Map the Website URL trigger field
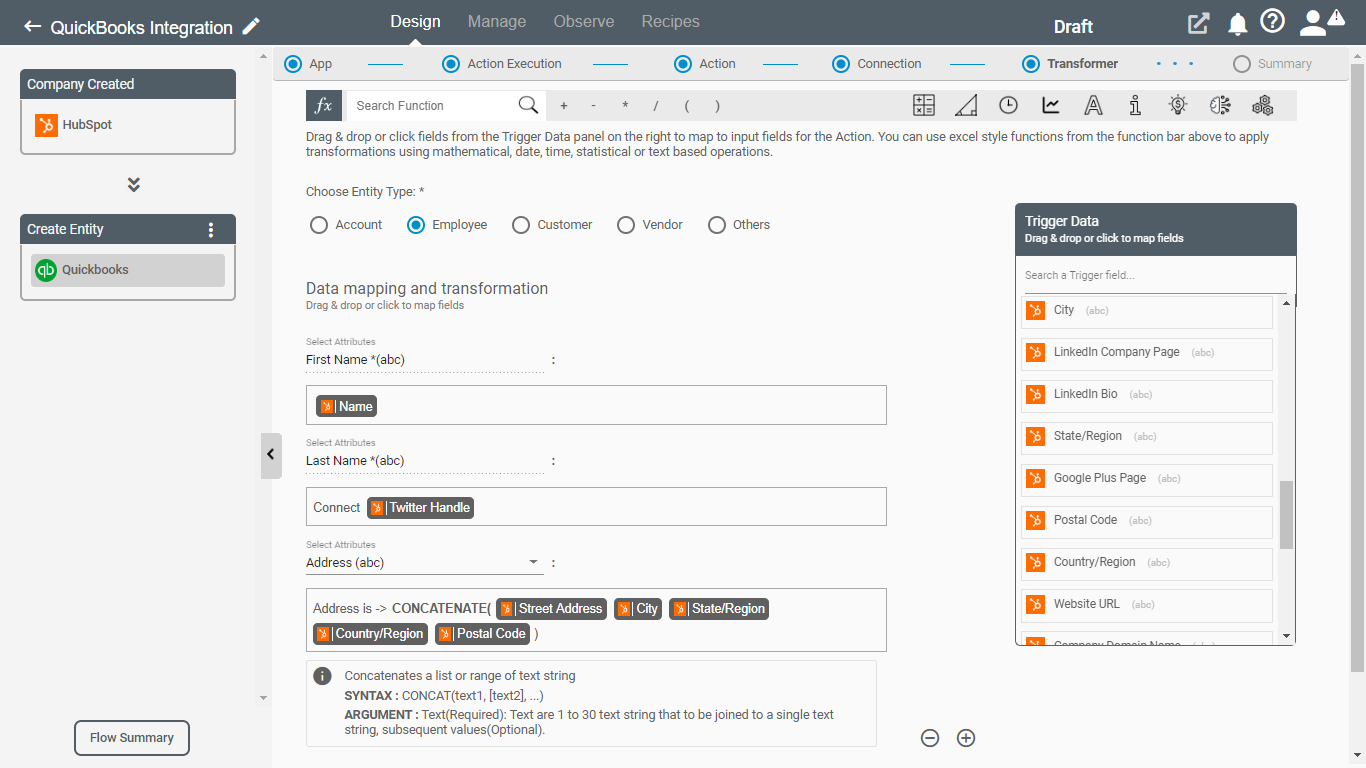The width and height of the screenshot is (1366, 768). click(1147, 605)
